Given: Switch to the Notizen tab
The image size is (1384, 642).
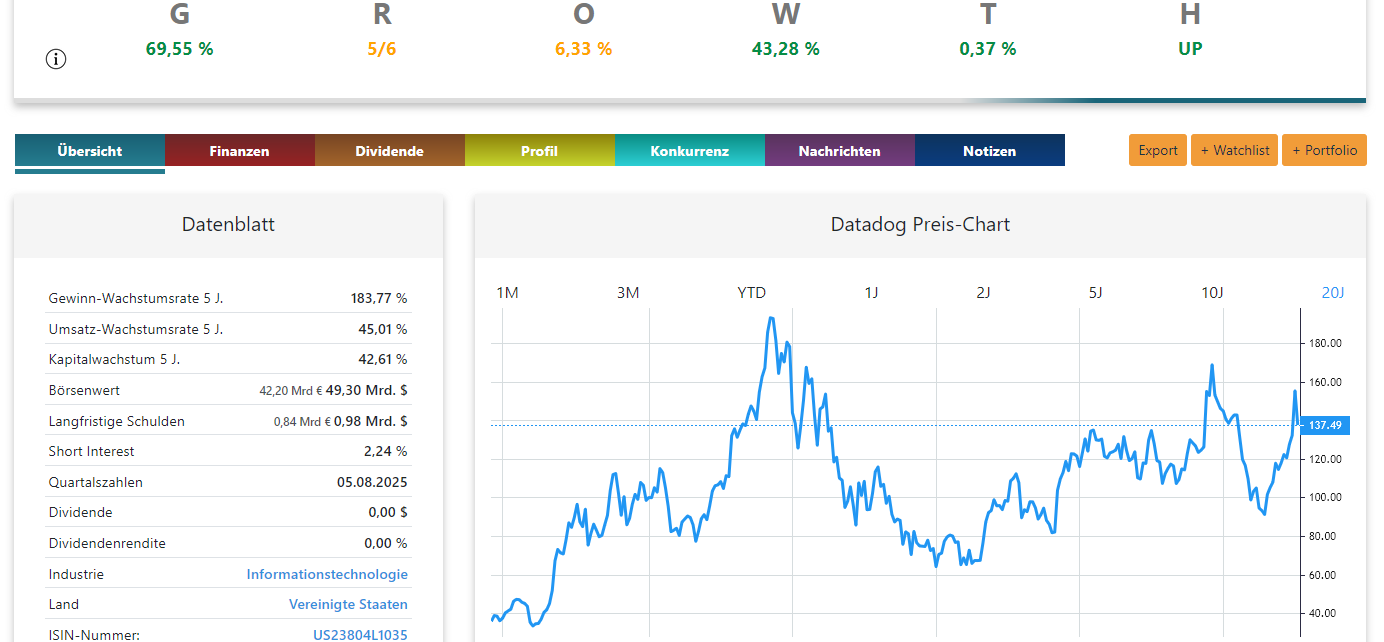Looking at the screenshot, I should 990,151.
